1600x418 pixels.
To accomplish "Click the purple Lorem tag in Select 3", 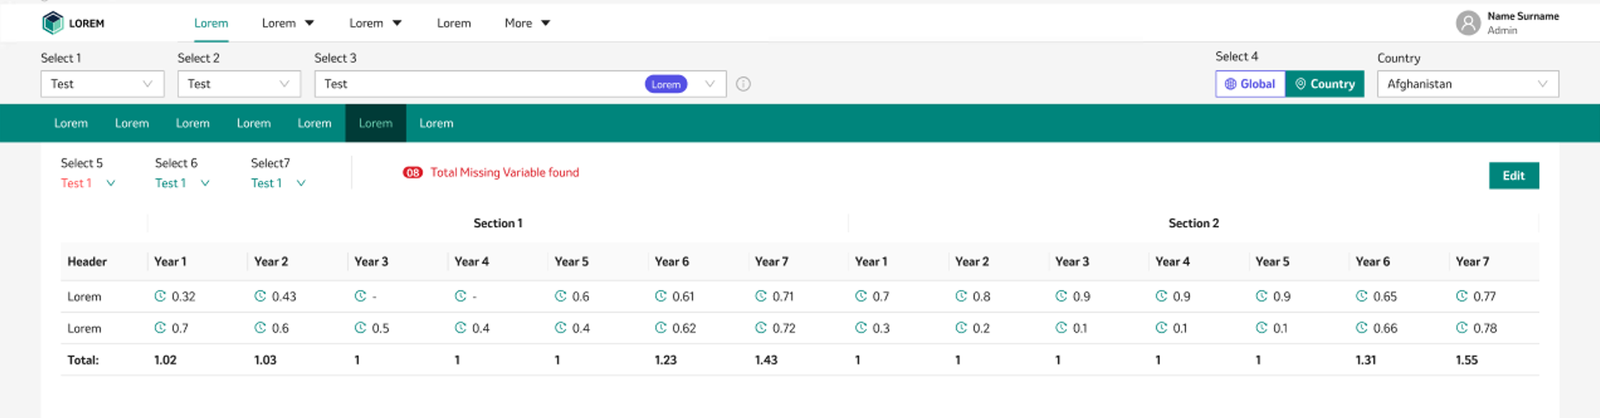I will tap(666, 84).
